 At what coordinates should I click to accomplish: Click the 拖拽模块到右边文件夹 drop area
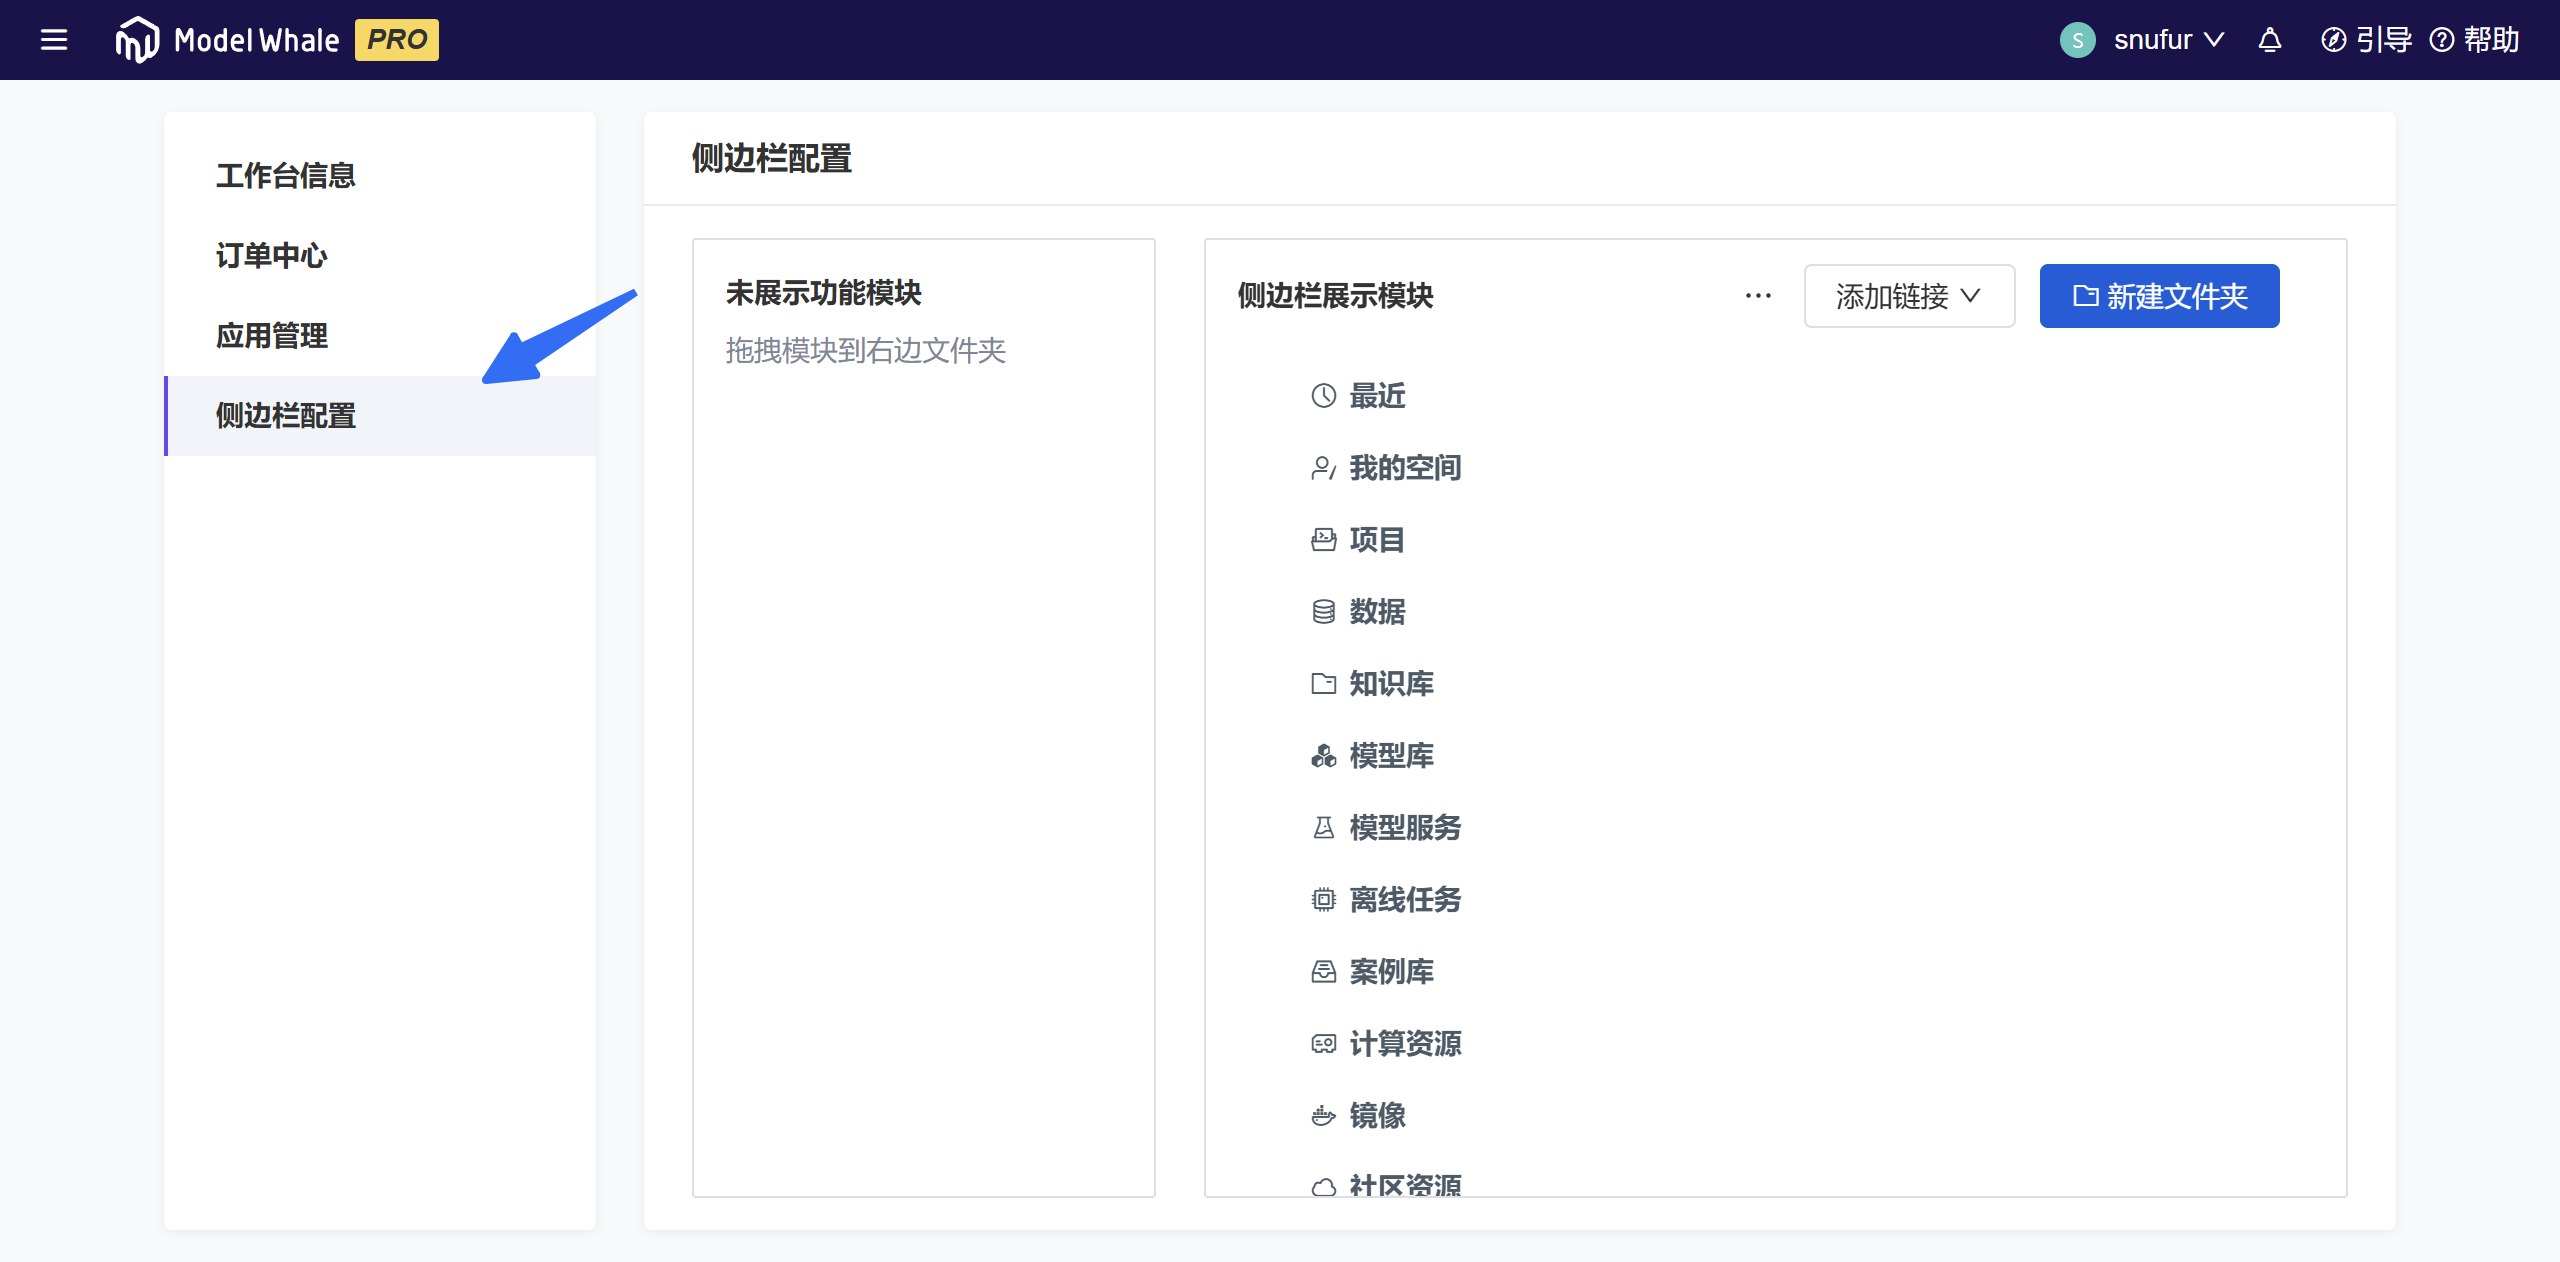[x=866, y=351]
